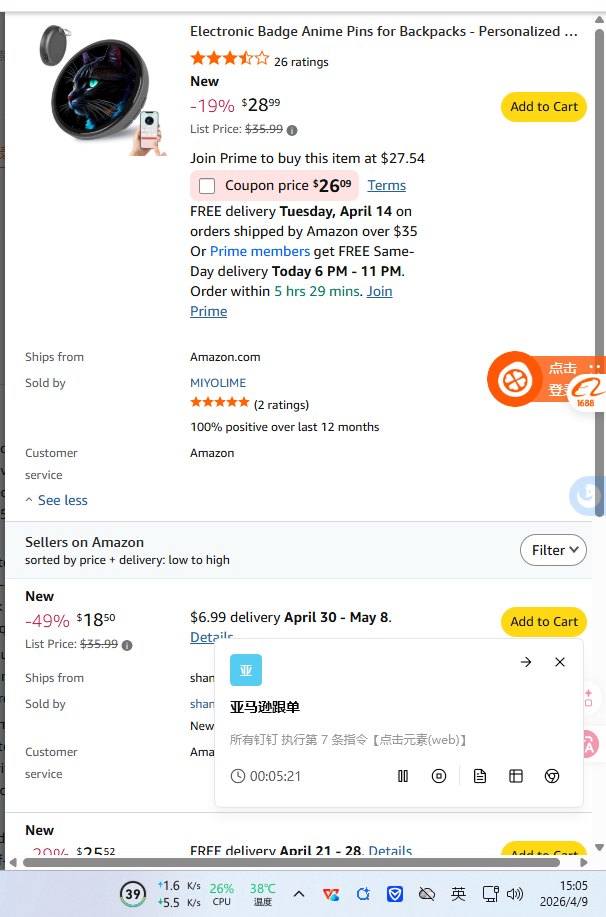Click the horizontal scrollbar at bottom
Viewport: 606px width, 917px height.
pyautogui.click(x=300, y=862)
